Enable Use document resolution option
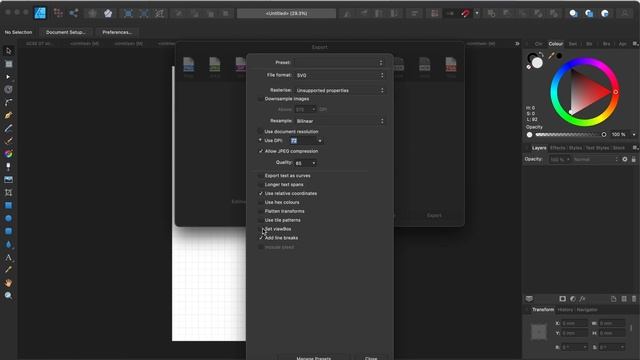Viewport: 640px width, 360px height. pos(260,131)
